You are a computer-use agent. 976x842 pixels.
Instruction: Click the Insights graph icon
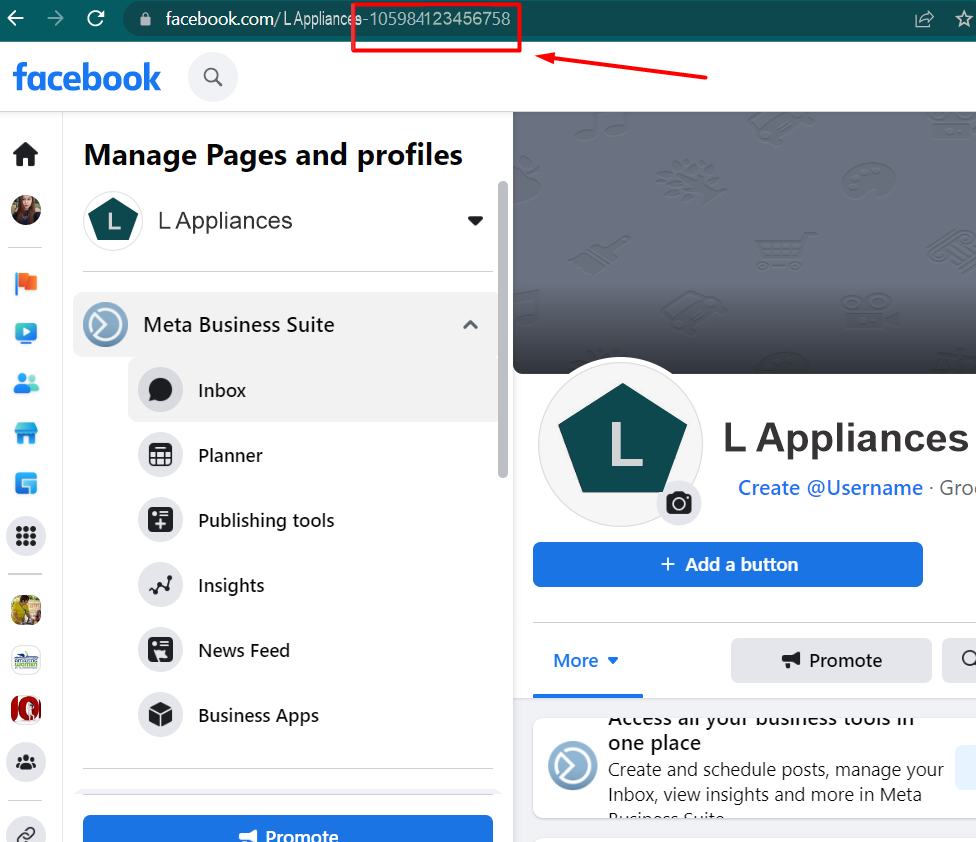pyautogui.click(x=161, y=586)
